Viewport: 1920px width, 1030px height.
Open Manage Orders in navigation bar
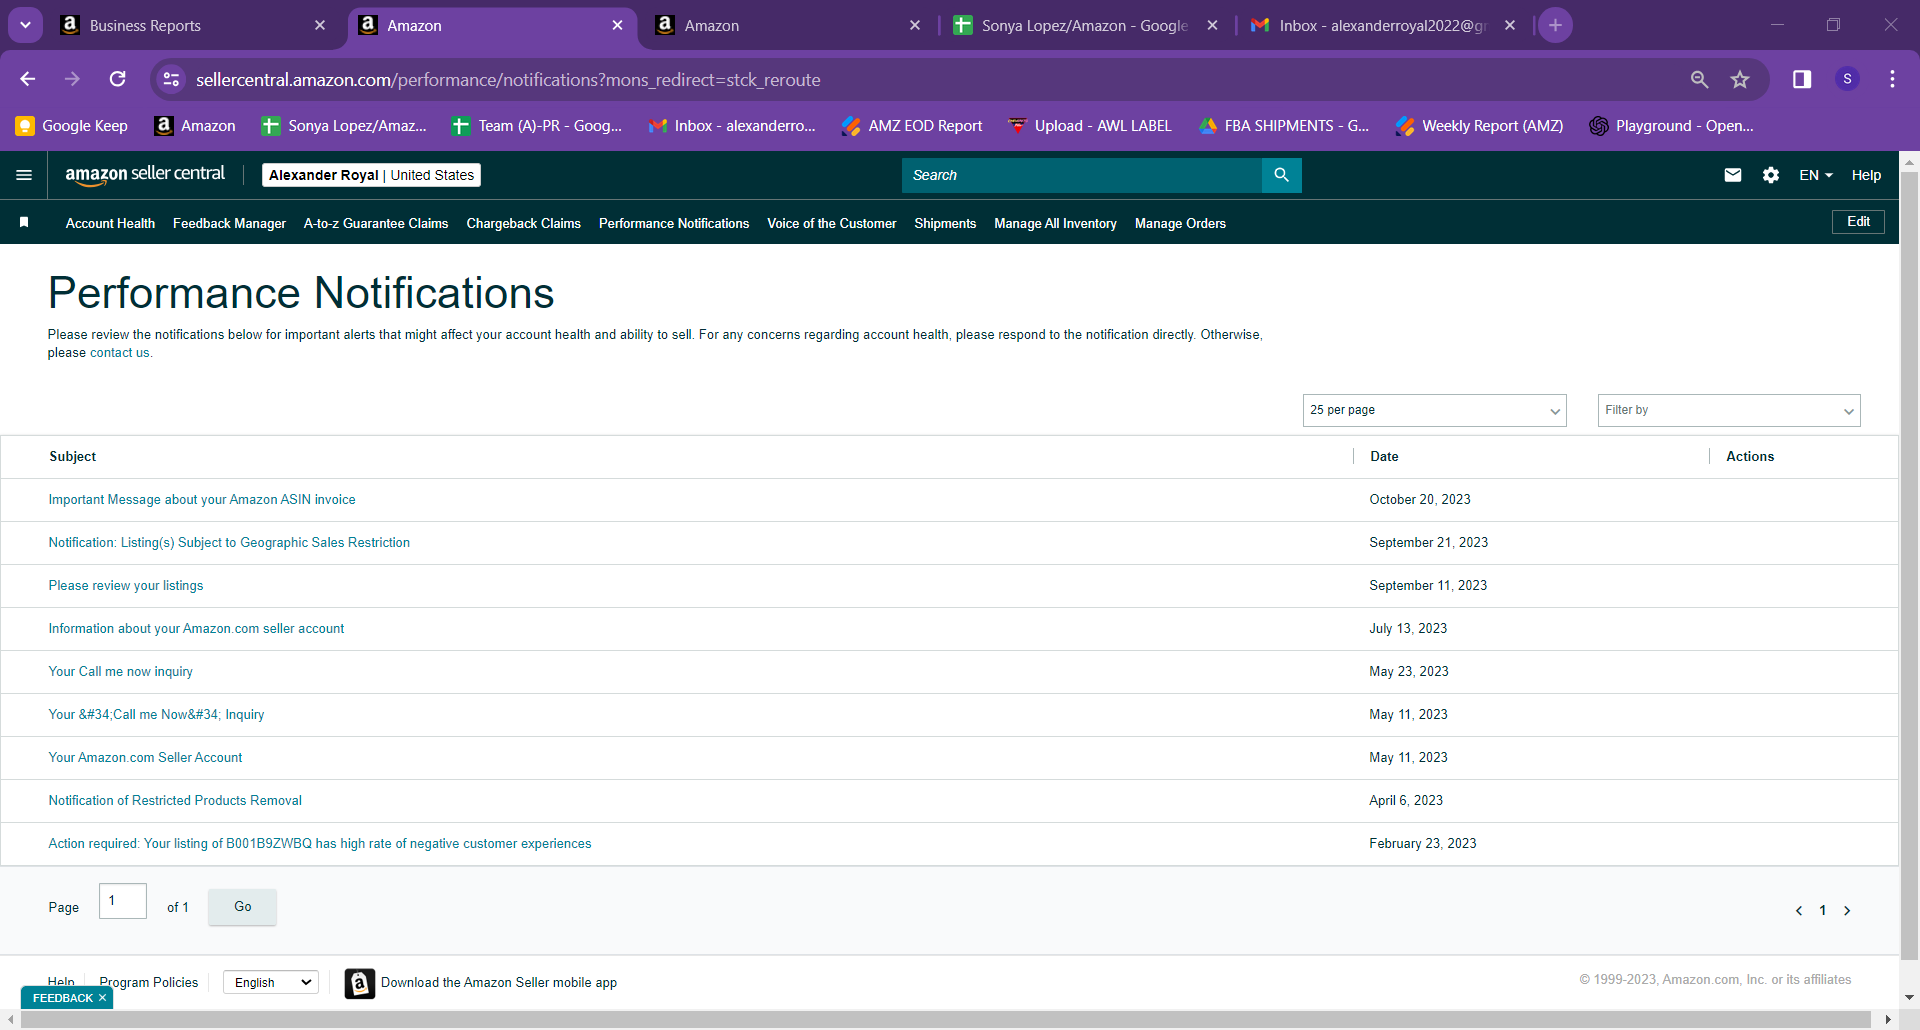pos(1180,223)
